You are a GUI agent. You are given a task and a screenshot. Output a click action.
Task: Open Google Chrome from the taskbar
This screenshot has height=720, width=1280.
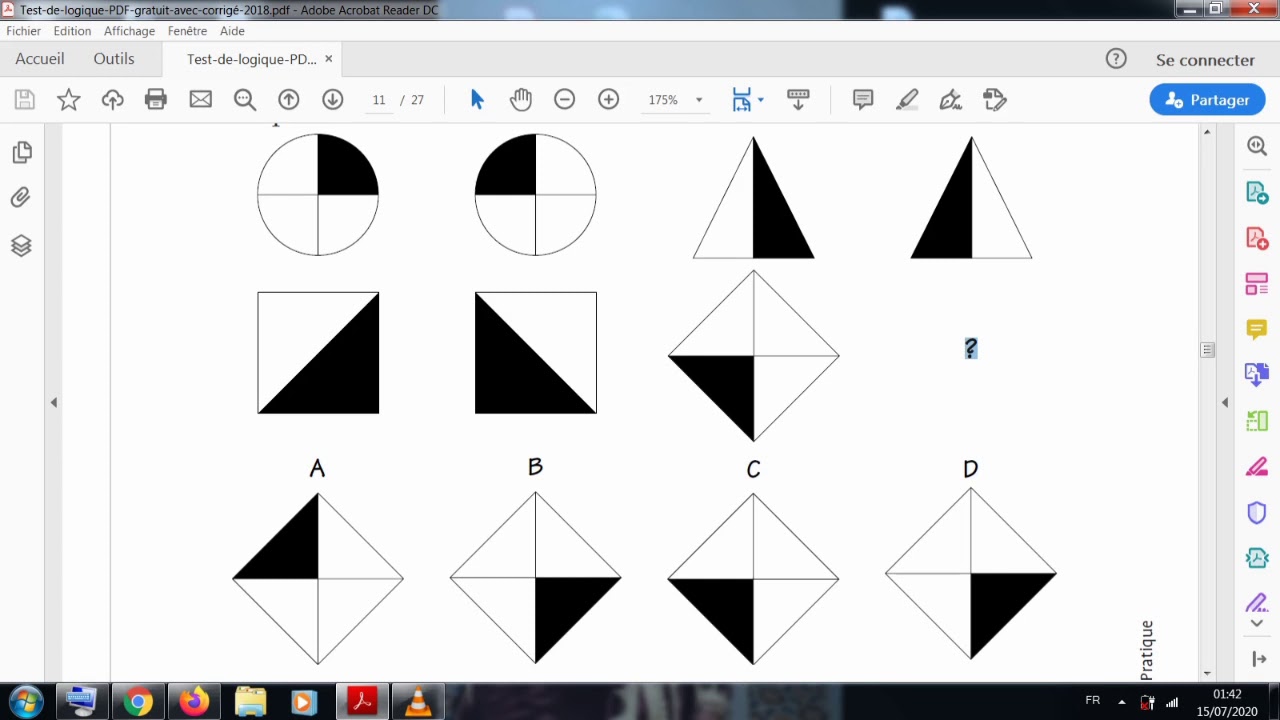138,702
